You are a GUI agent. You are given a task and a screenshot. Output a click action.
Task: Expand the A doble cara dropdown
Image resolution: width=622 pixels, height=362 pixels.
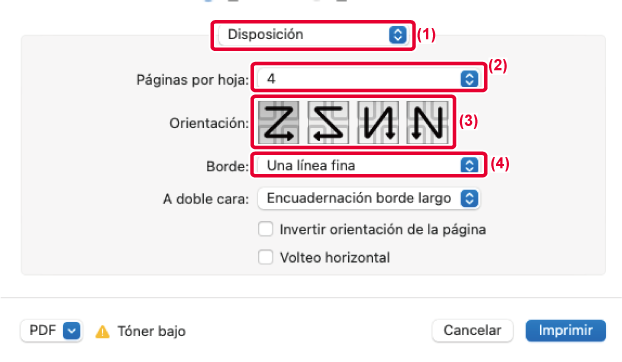pyautogui.click(x=369, y=198)
